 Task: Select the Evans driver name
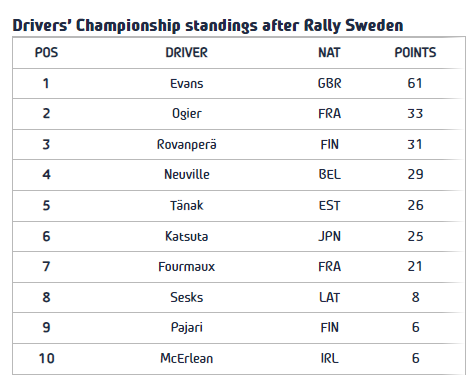tap(187, 83)
